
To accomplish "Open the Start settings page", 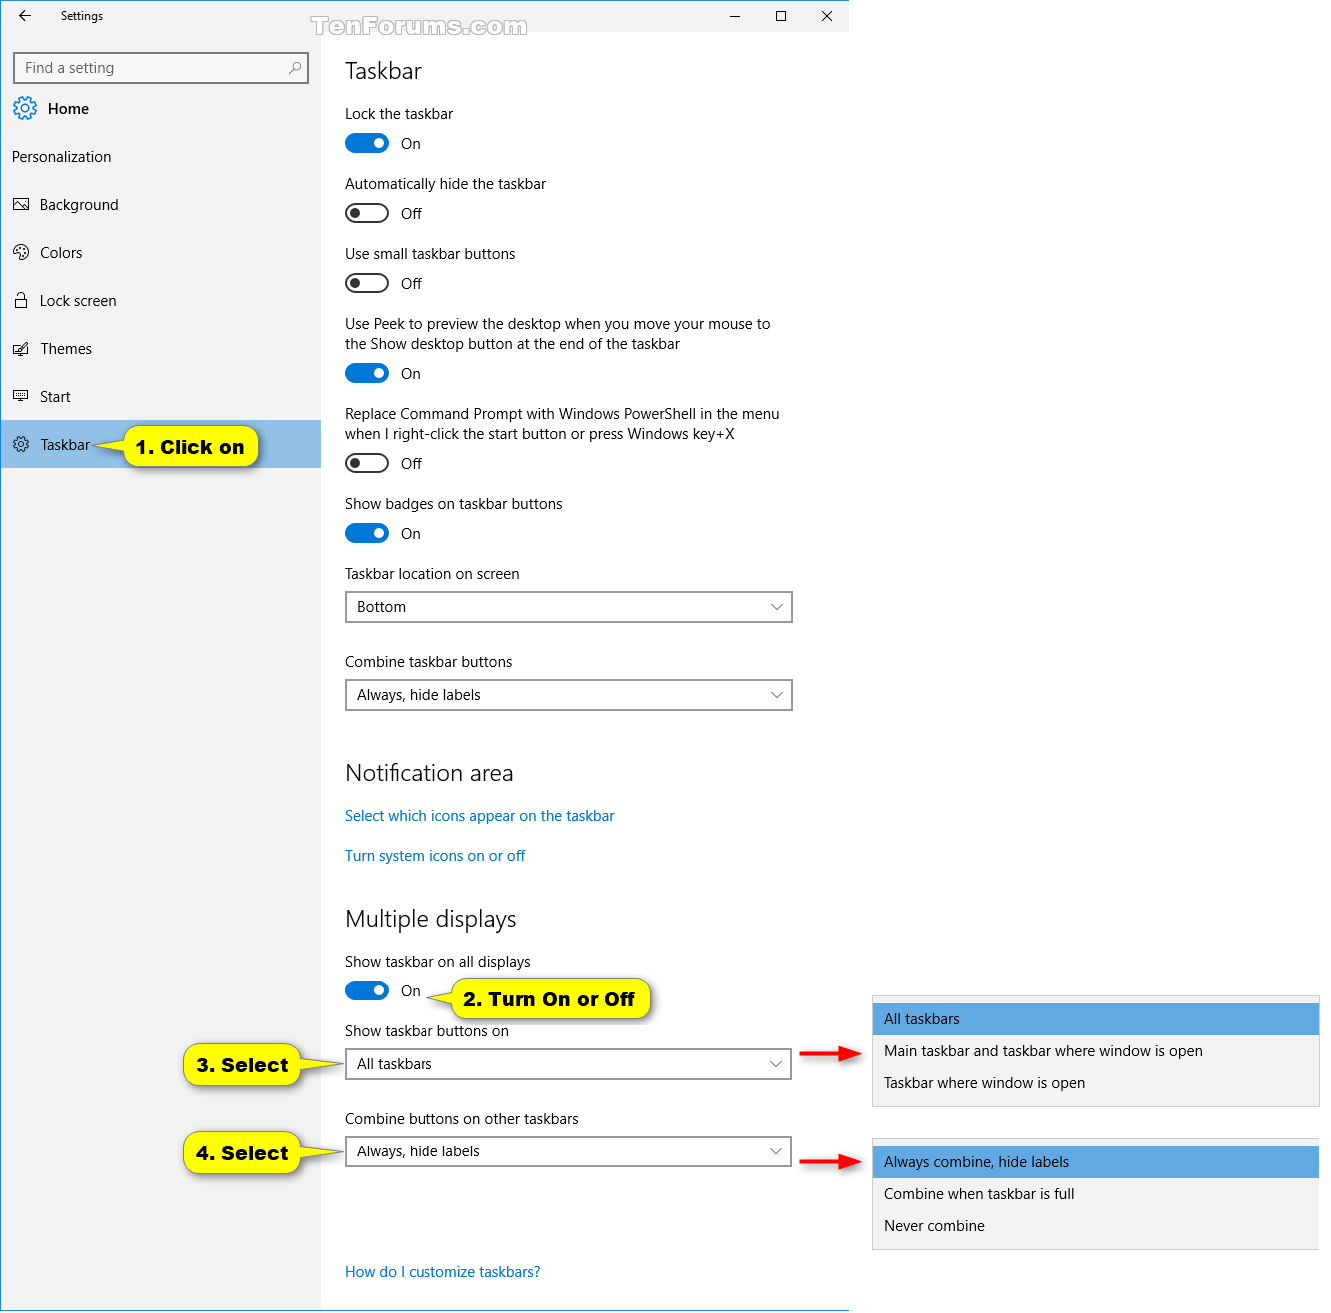I will coord(55,396).
